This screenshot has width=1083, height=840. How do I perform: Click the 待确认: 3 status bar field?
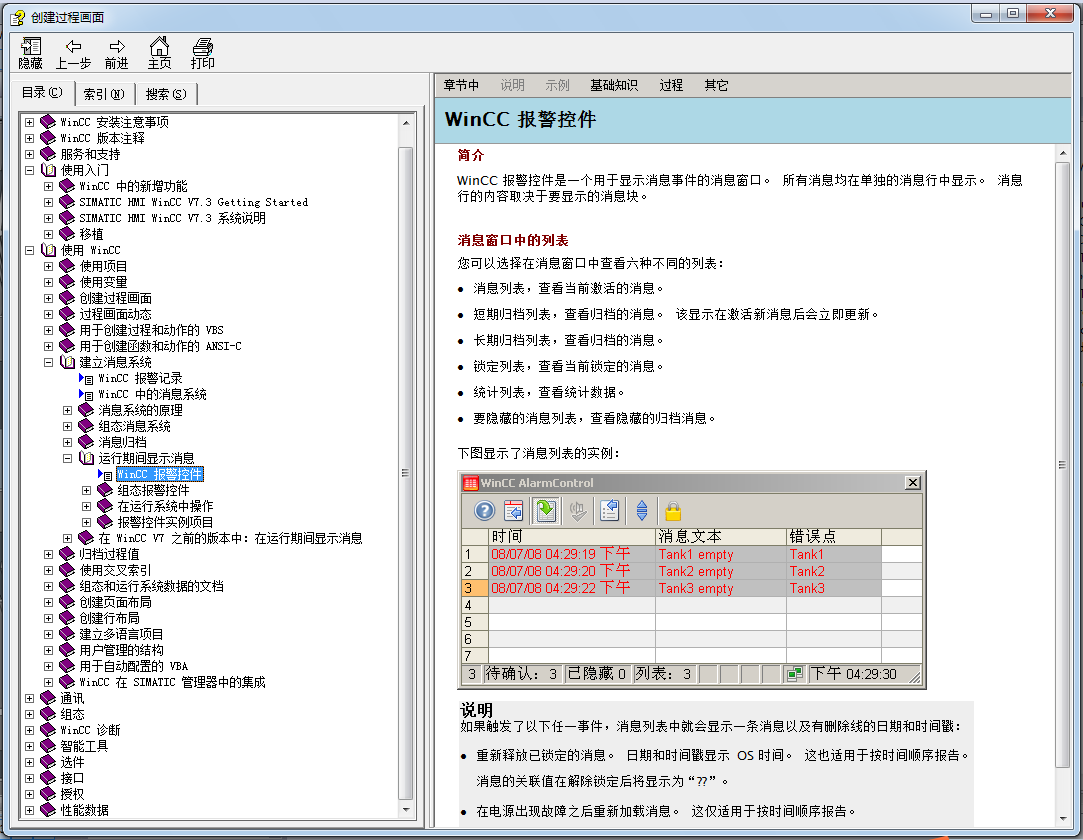(521, 674)
